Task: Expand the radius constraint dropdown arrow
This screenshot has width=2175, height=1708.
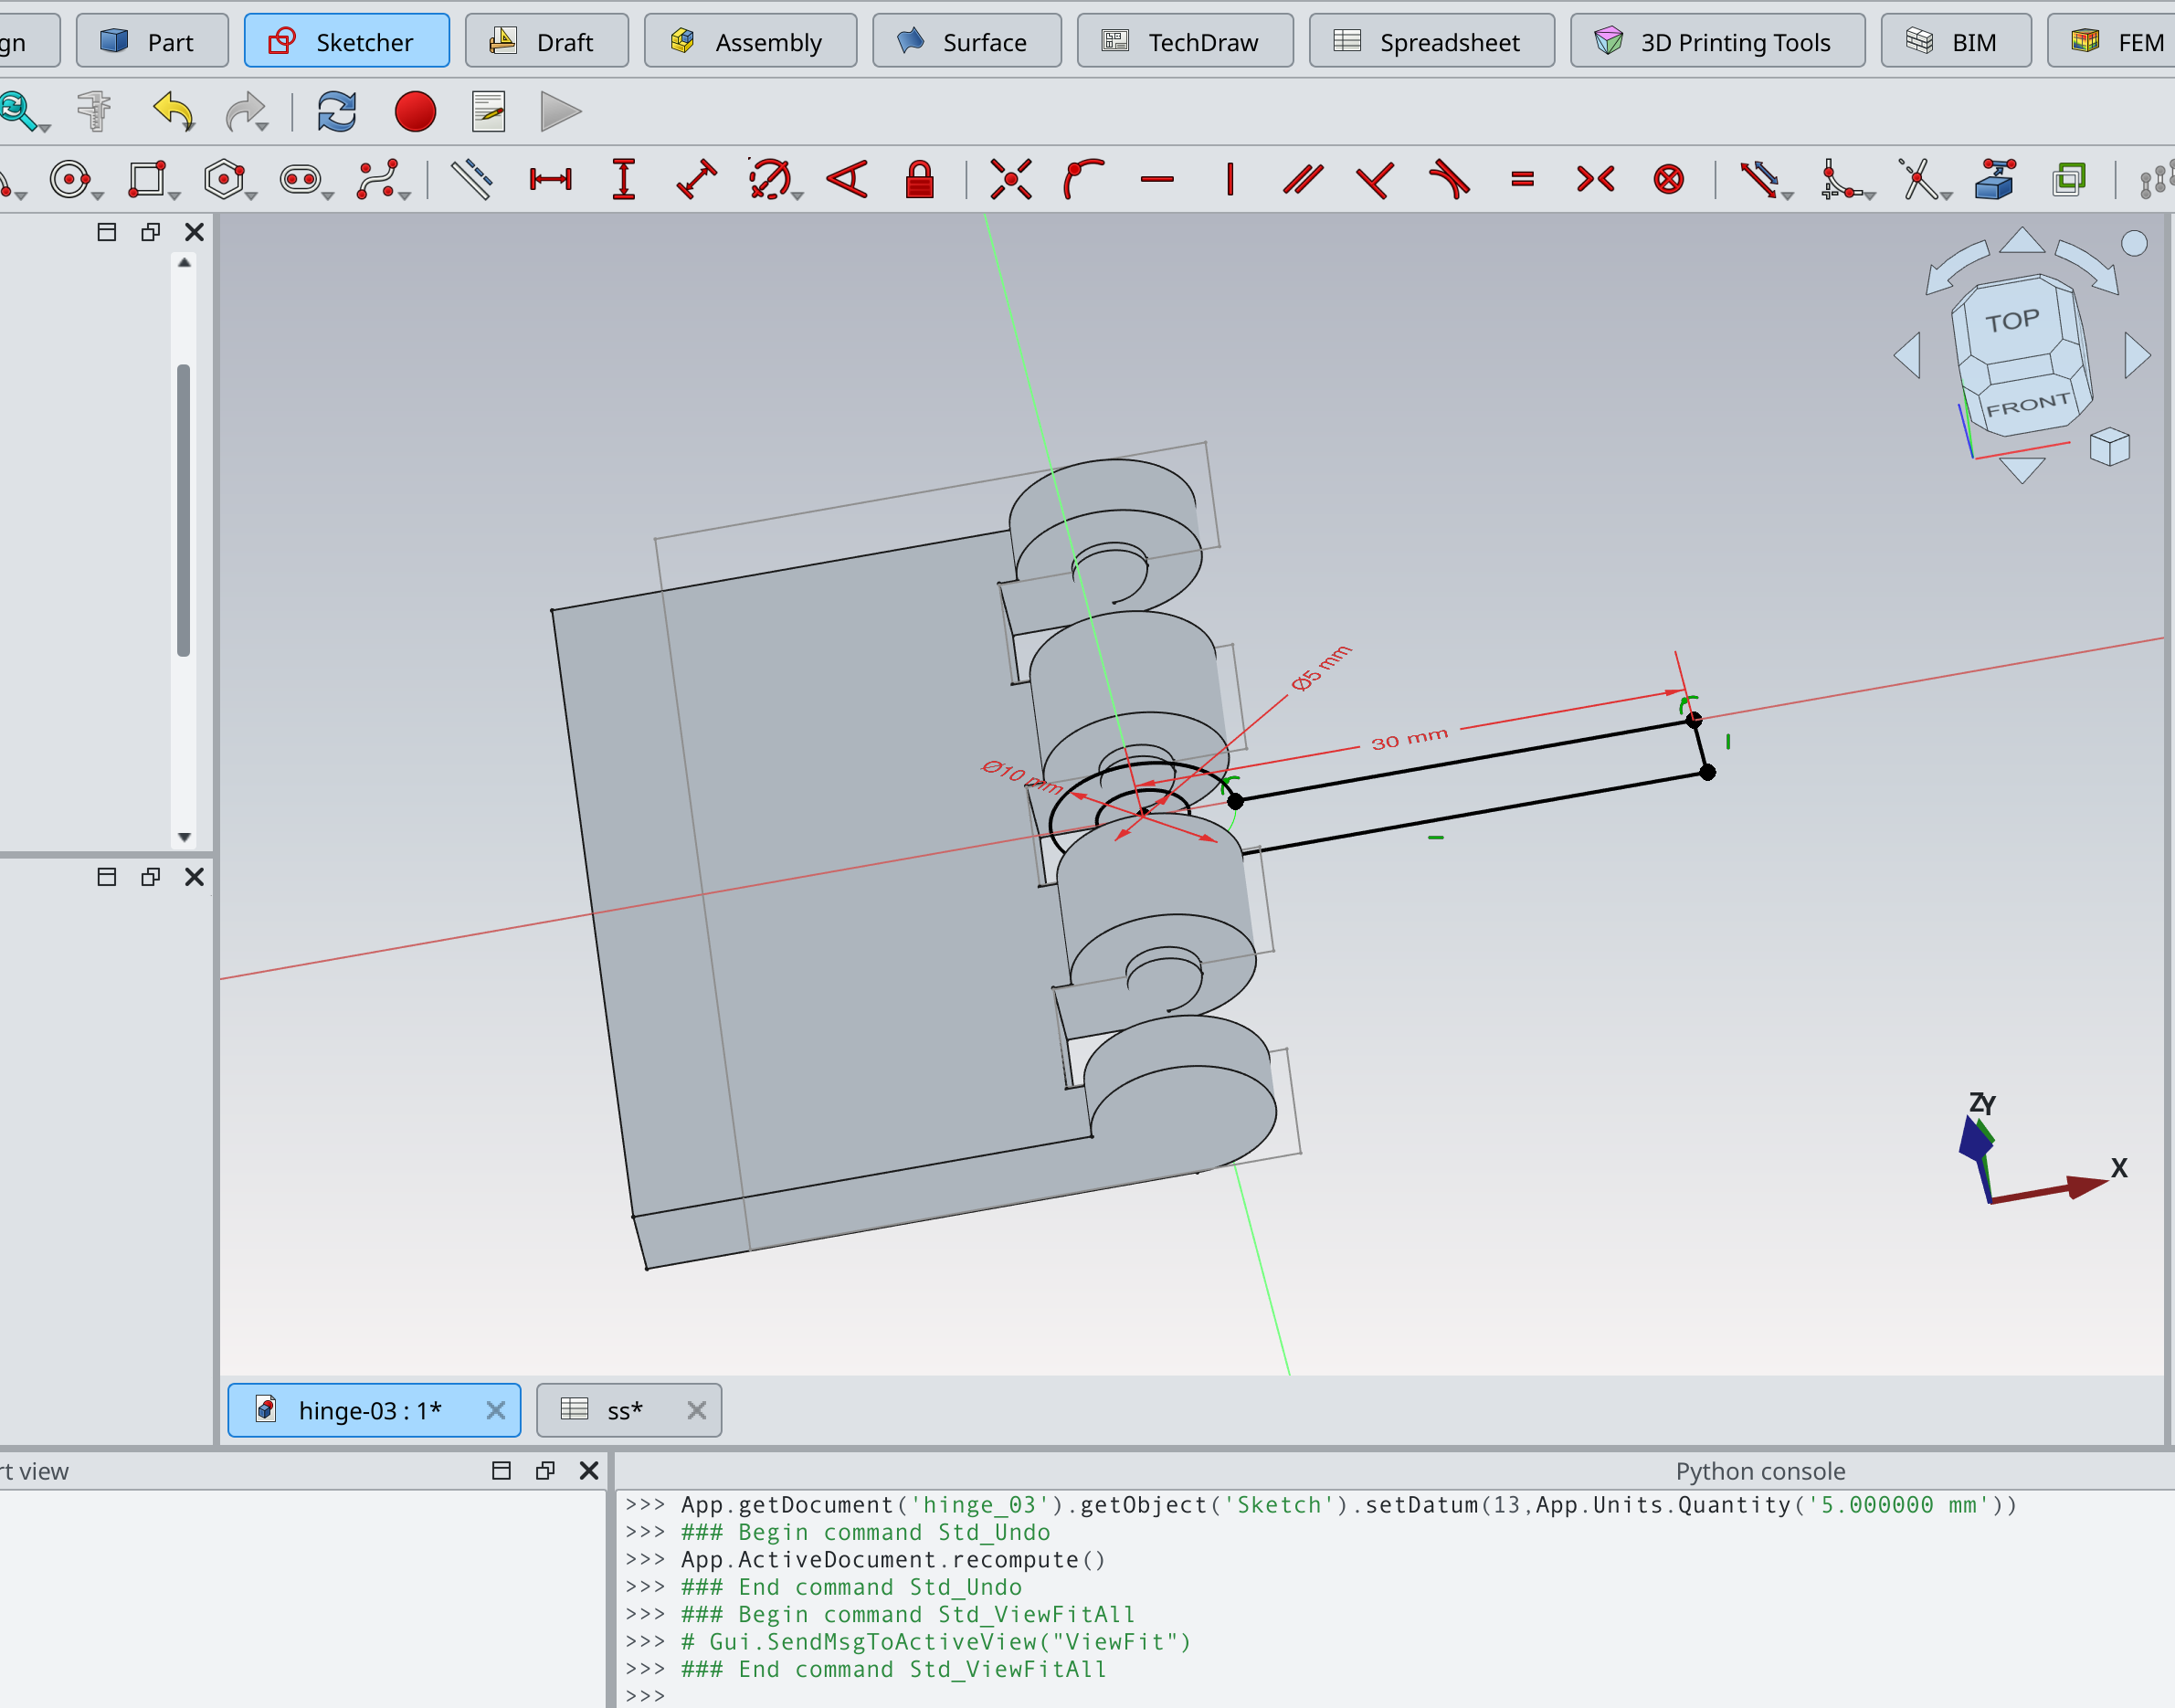Action: (797, 195)
